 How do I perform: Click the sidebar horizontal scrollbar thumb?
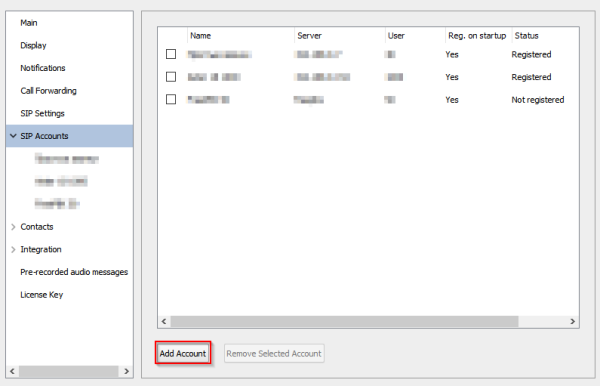69,371
